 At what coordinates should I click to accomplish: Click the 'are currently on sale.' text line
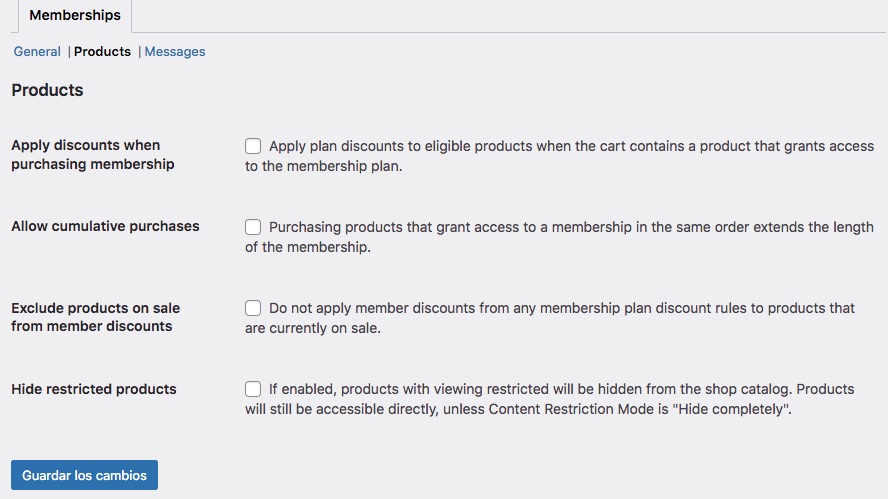[313, 328]
